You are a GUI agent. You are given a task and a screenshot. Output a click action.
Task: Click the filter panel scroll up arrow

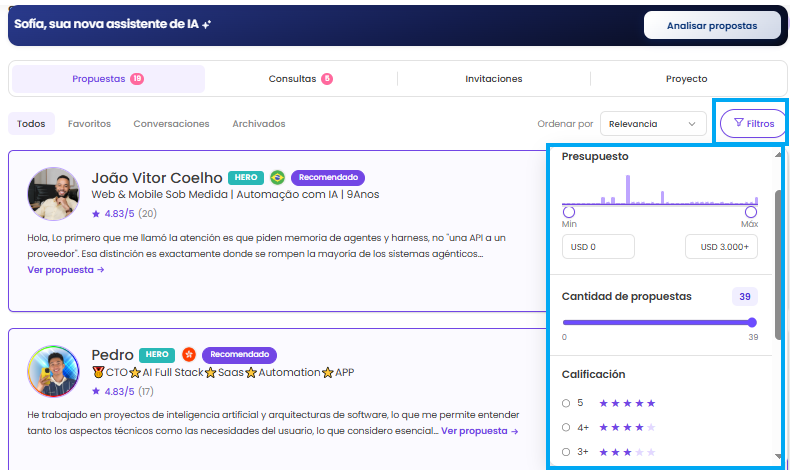(x=778, y=155)
